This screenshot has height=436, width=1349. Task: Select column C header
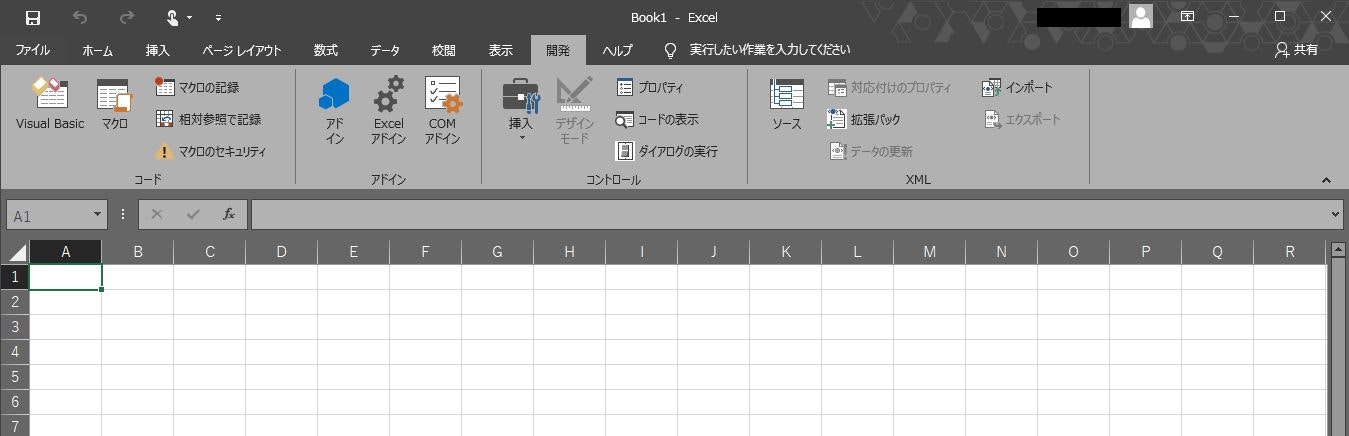tap(210, 252)
